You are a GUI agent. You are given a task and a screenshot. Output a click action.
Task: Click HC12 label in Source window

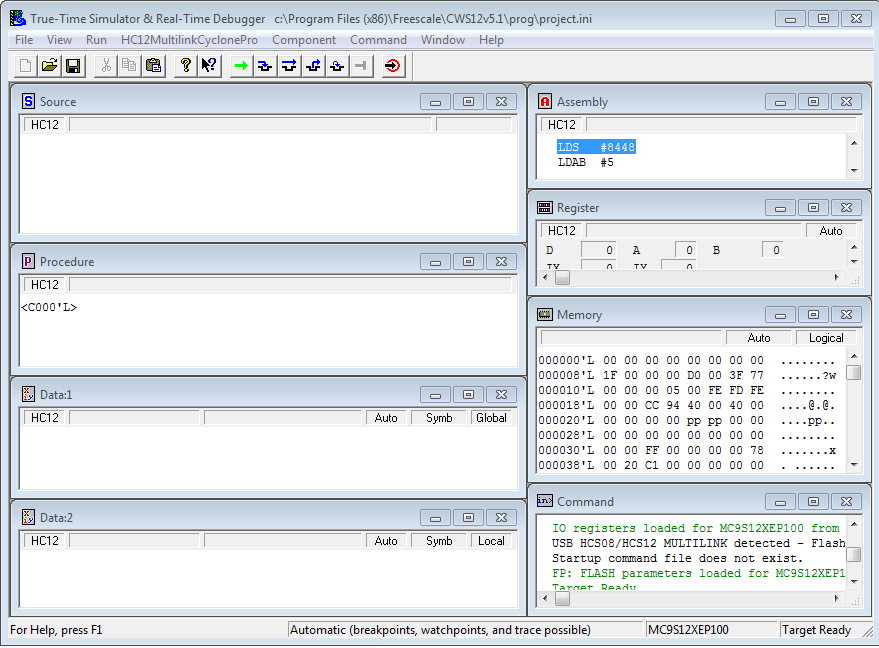coord(45,124)
